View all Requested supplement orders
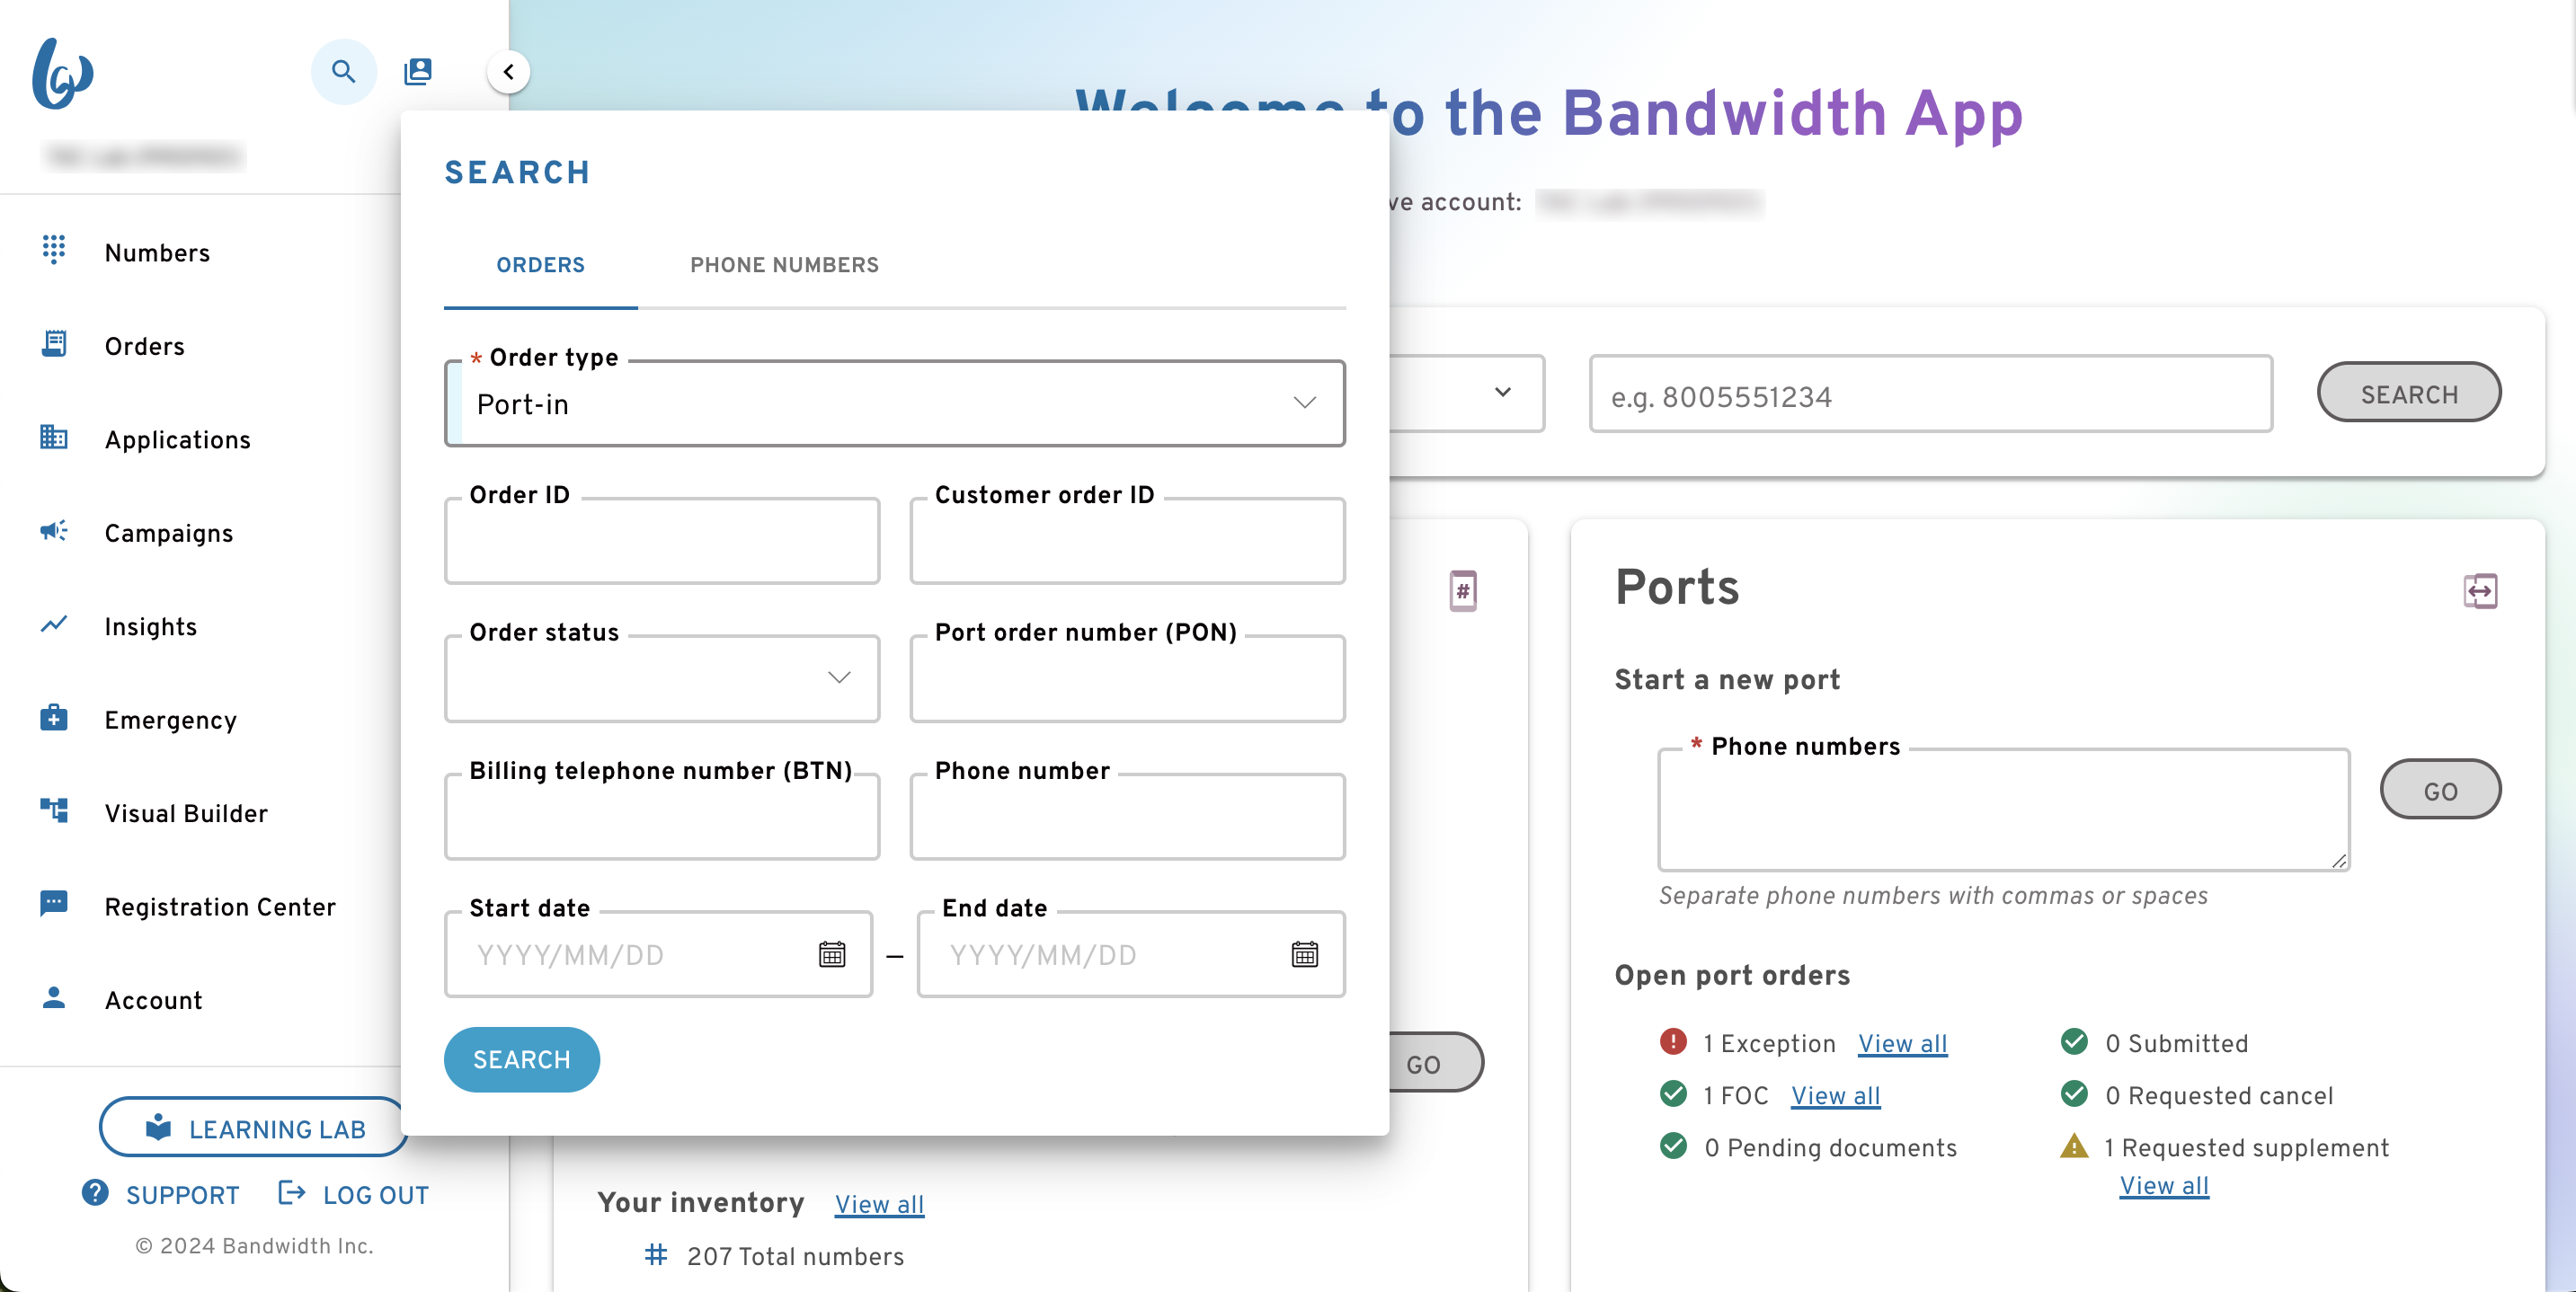The image size is (2576, 1292). (x=2164, y=1186)
